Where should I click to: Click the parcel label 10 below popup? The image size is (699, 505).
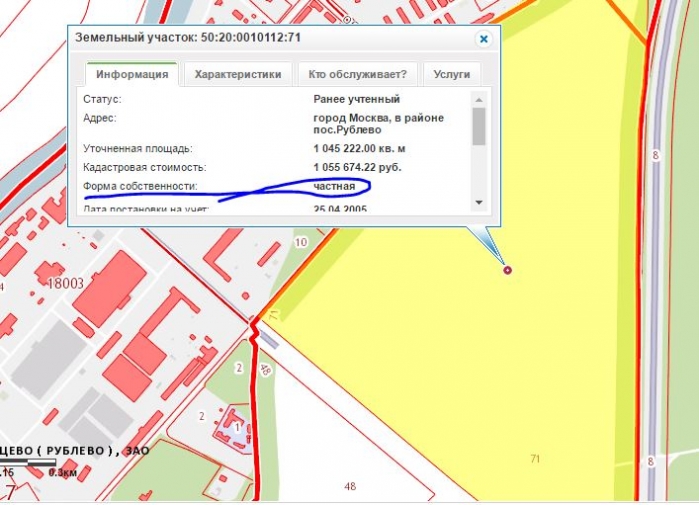point(301,242)
